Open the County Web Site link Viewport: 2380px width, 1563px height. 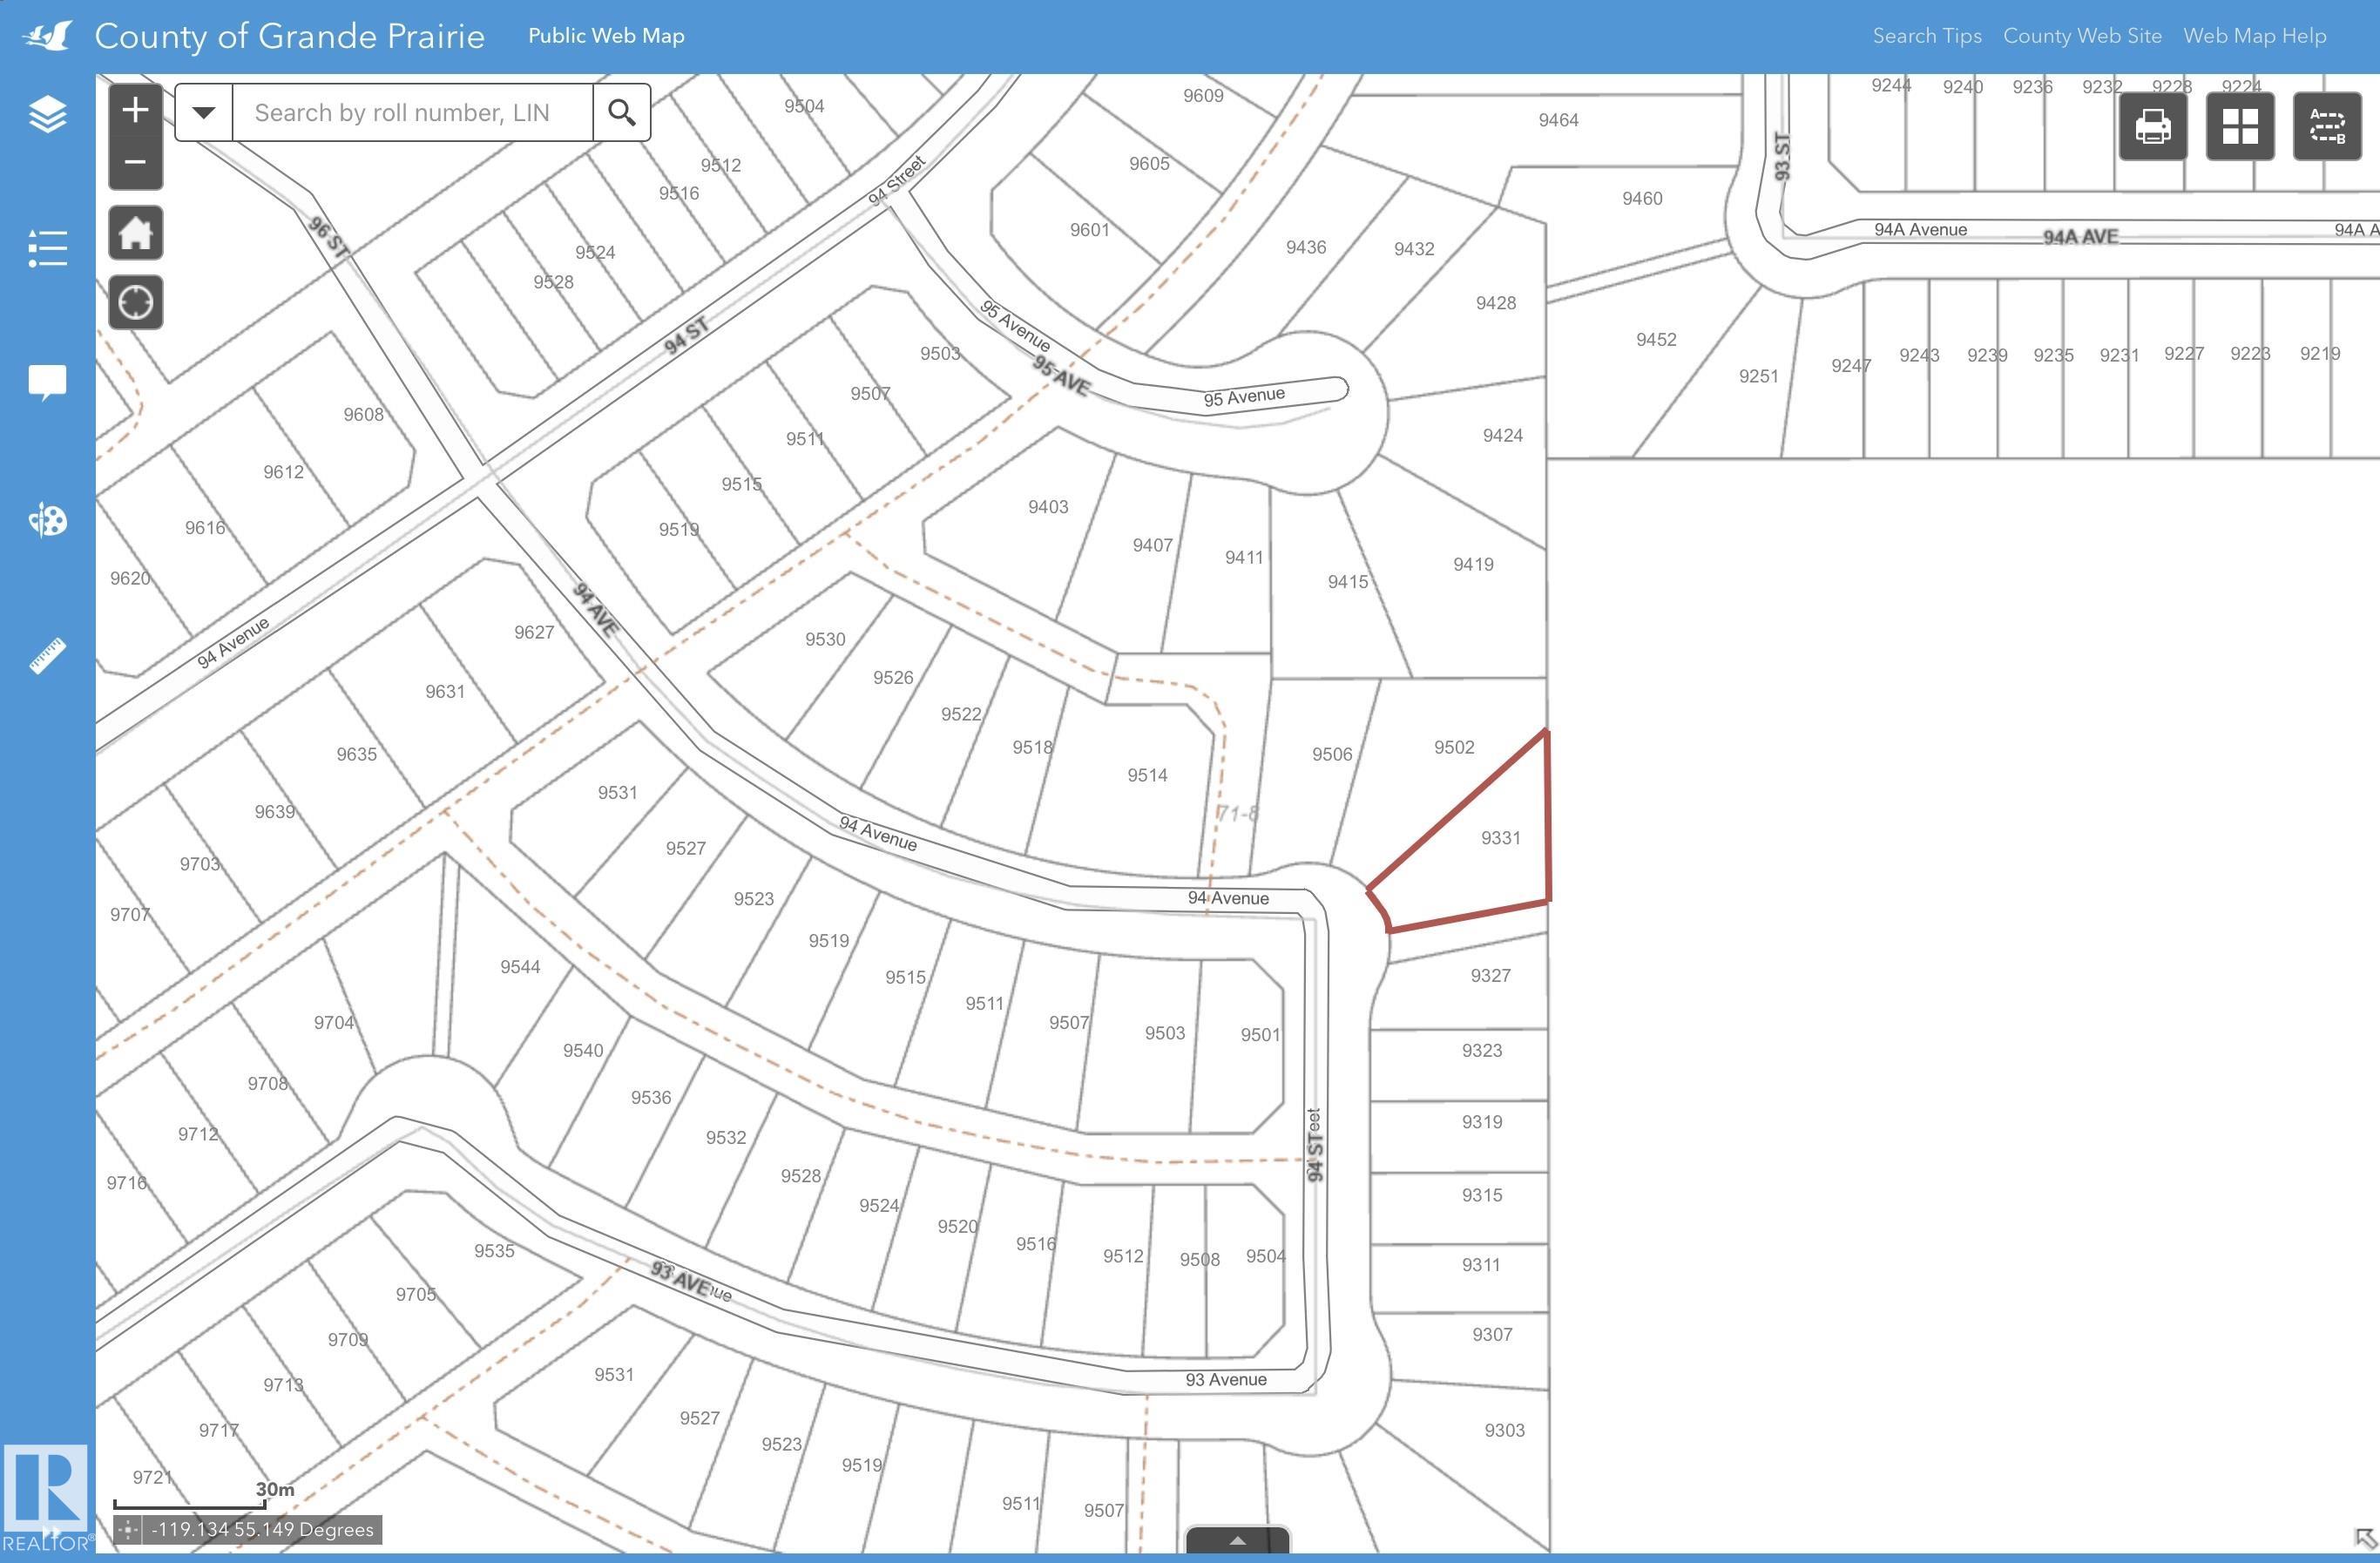(x=2081, y=36)
